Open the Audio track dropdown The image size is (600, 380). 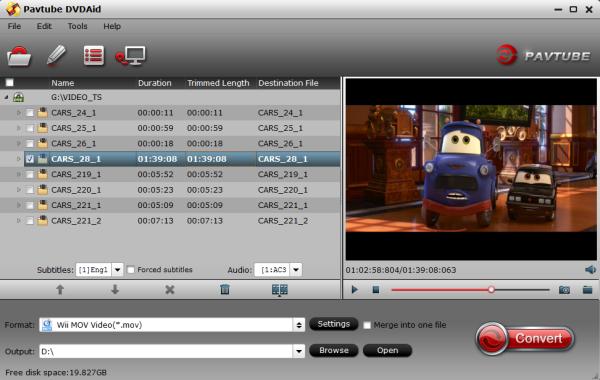[296, 270]
